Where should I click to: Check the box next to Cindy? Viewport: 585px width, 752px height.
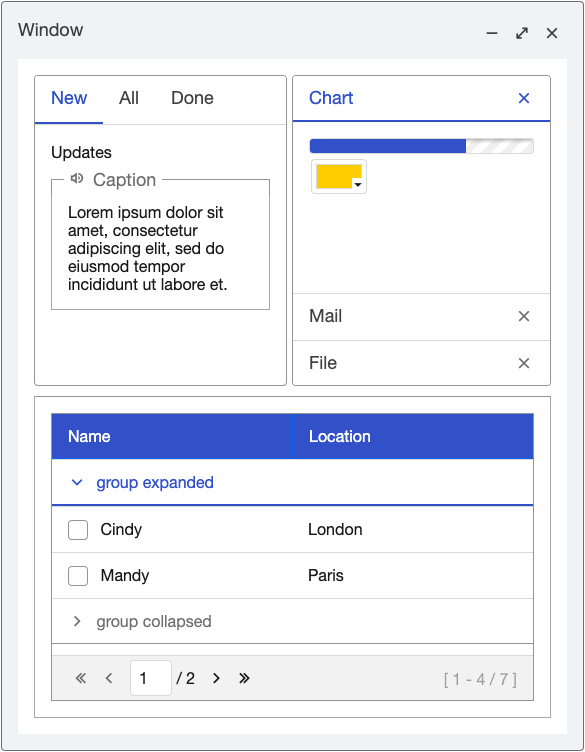click(78, 530)
